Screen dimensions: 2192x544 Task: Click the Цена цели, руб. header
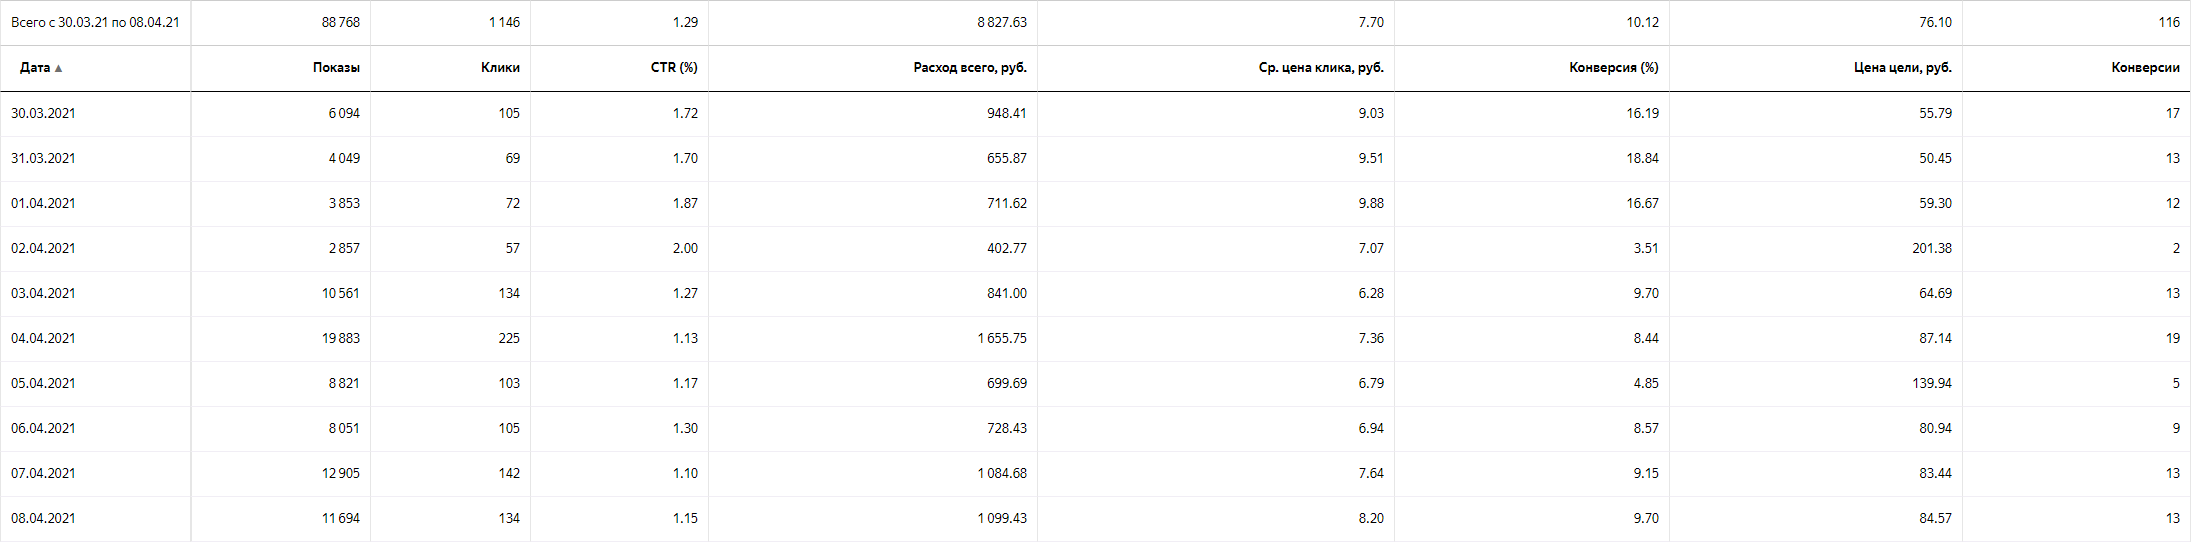coord(1903,68)
